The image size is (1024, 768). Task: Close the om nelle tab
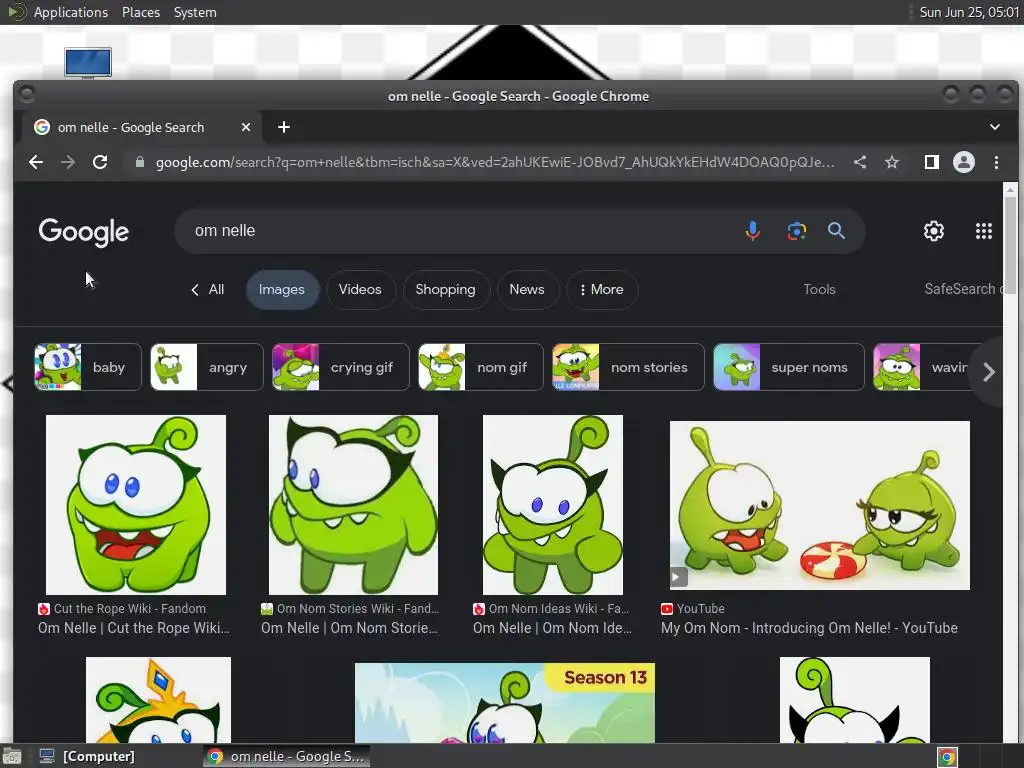pyautogui.click(x=246, y=127)
